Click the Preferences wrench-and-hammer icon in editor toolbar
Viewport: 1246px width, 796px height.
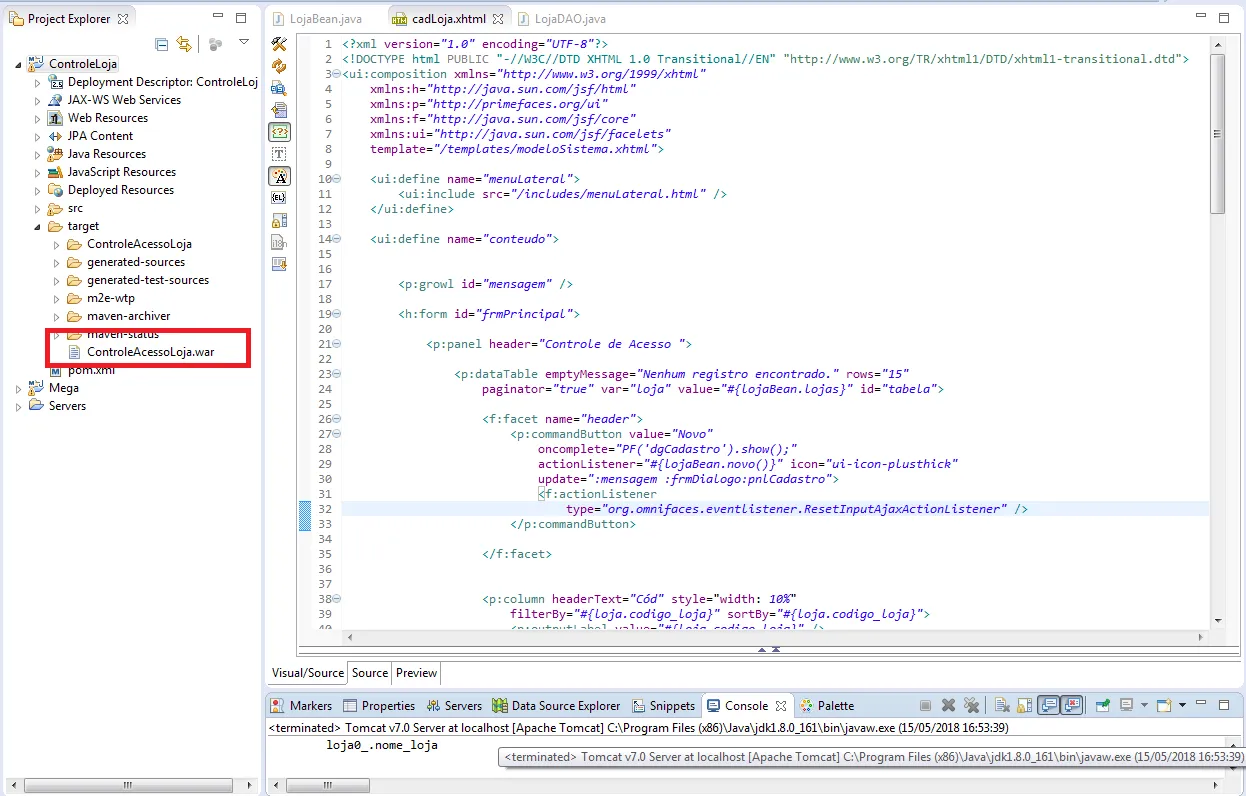(x=279, y=44)
